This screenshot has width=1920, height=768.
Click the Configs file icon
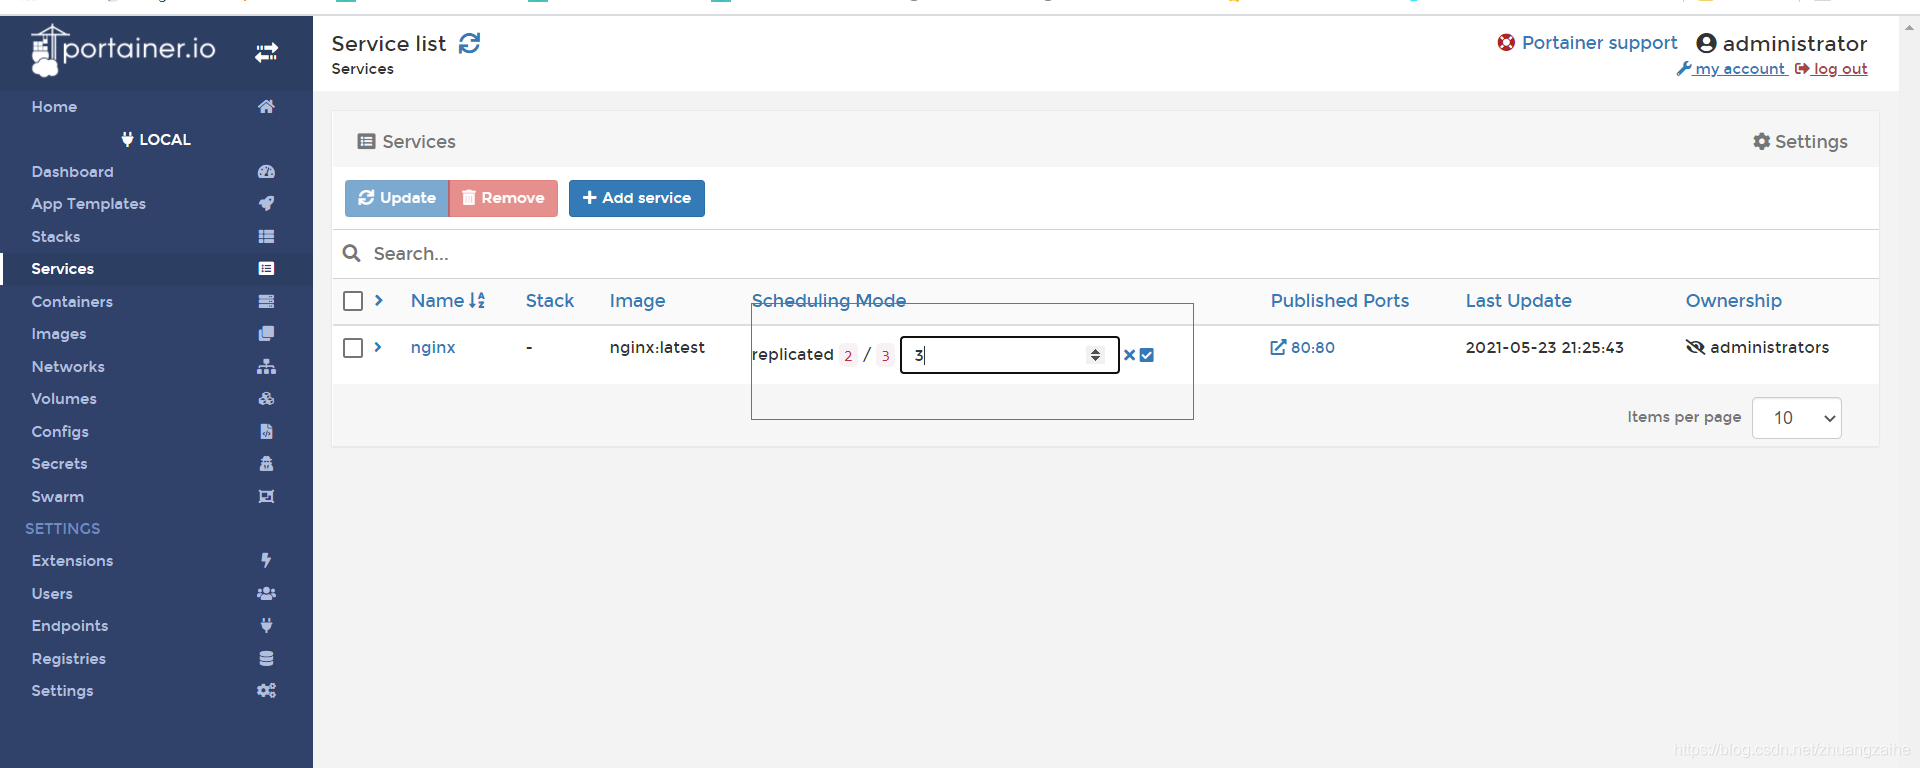pos(266,431)
